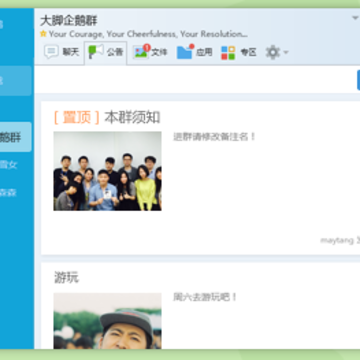The width and height of the screenshot is (360, 360).
Task: Switch to the 应用 tab label
Action: [204, 52]
